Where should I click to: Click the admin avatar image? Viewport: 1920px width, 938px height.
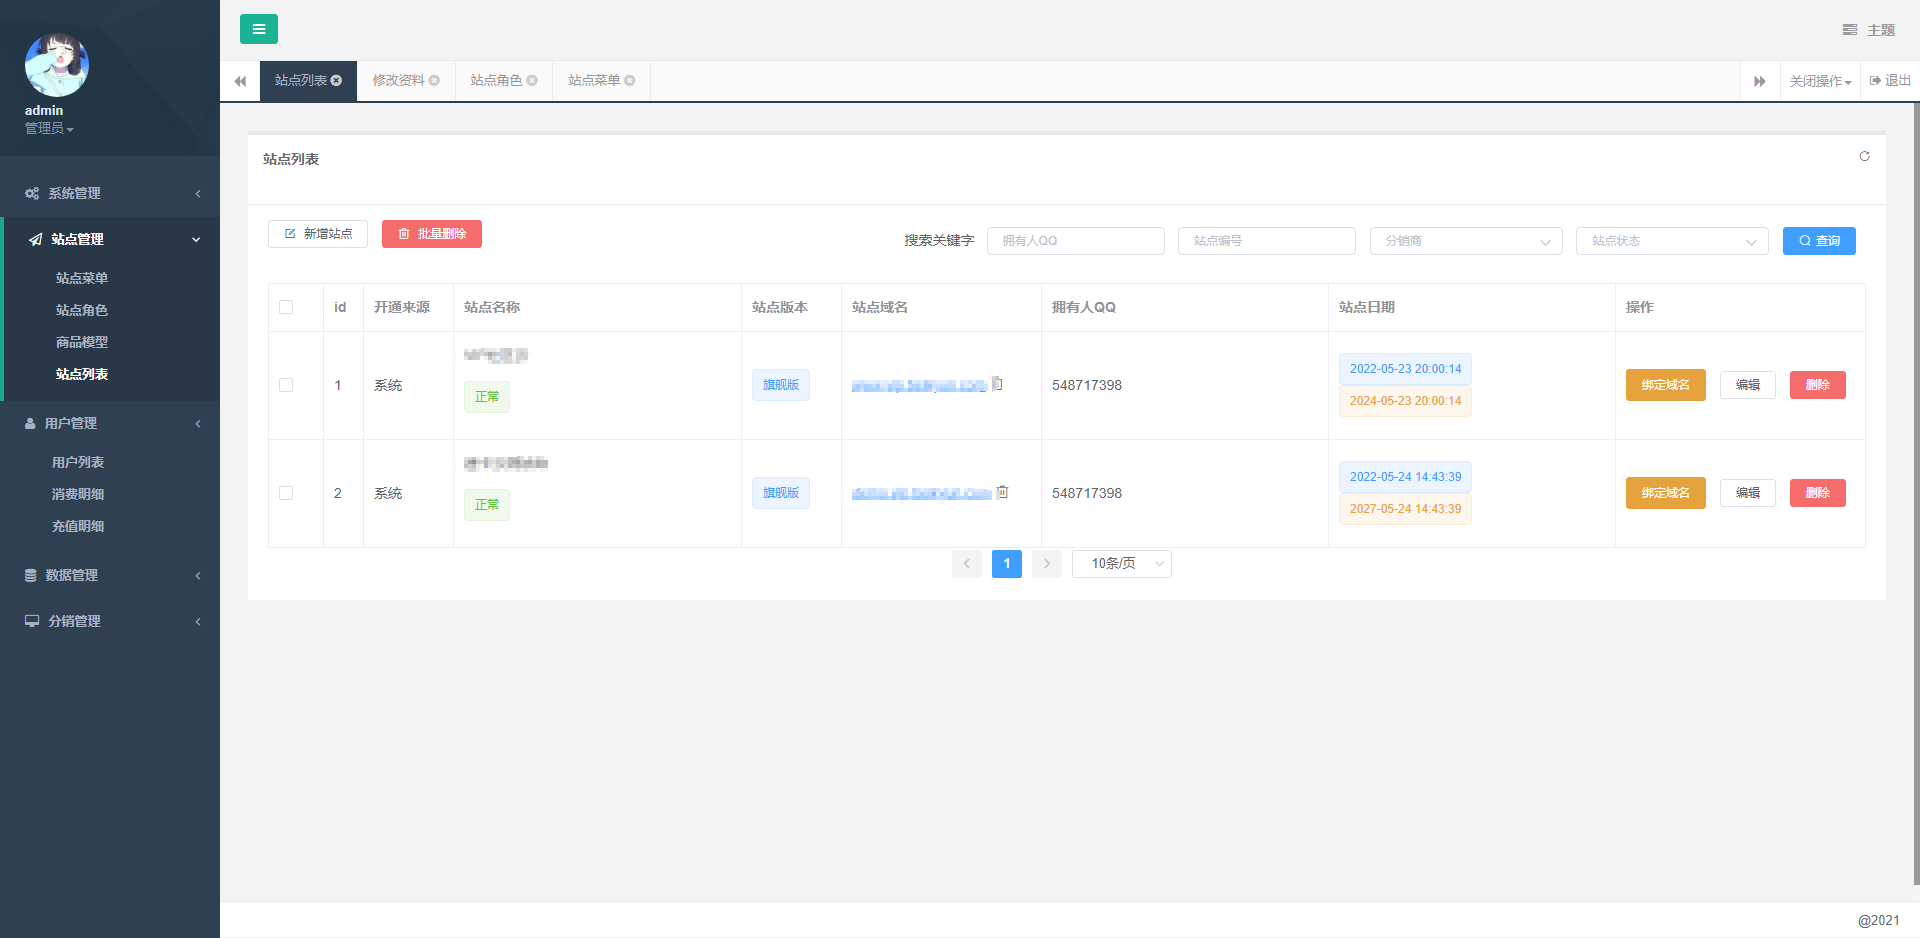(x=57, y=65)
